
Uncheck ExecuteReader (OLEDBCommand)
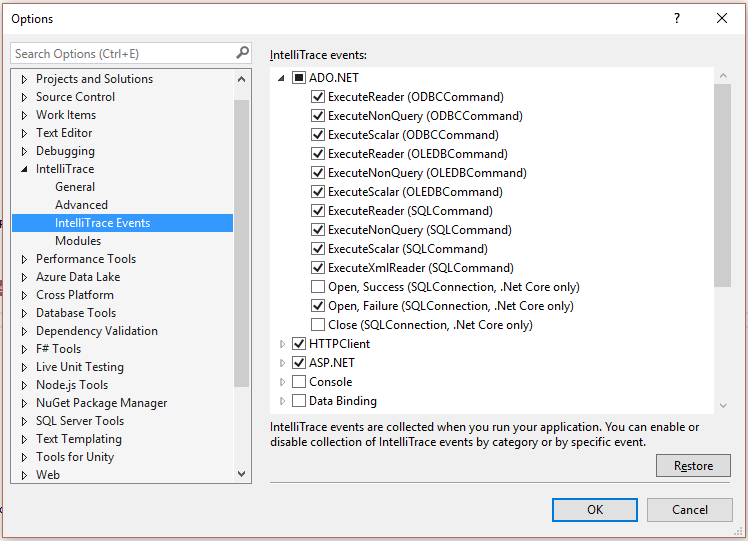click(318, 154)
